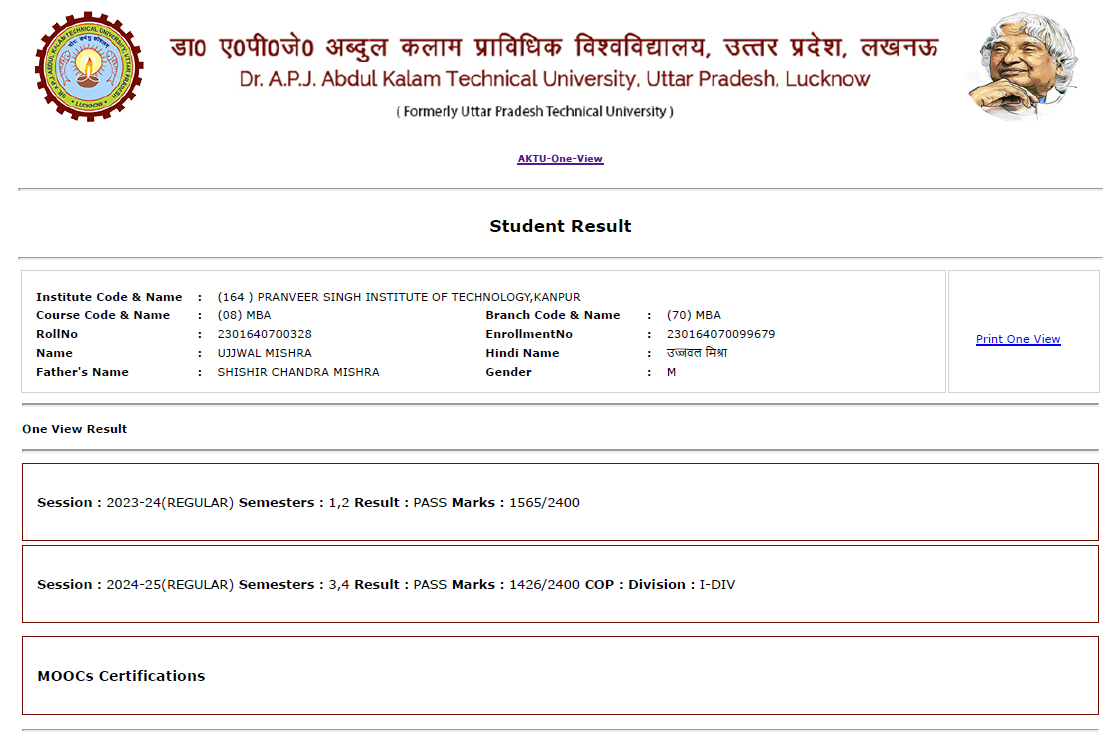1116x738 pixels.
Task: Click the marks value 1565/2400
Action: [544, 503]
